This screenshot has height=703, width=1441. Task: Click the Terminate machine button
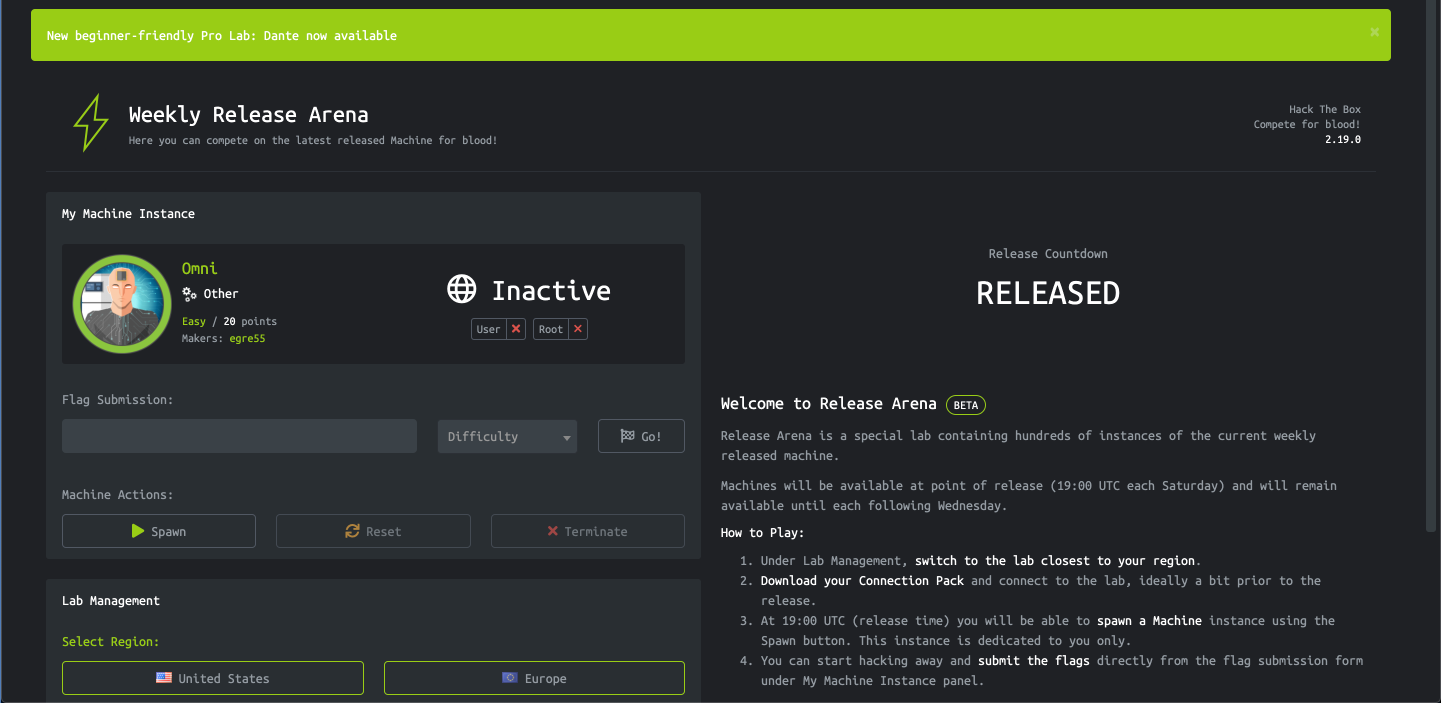588,531
